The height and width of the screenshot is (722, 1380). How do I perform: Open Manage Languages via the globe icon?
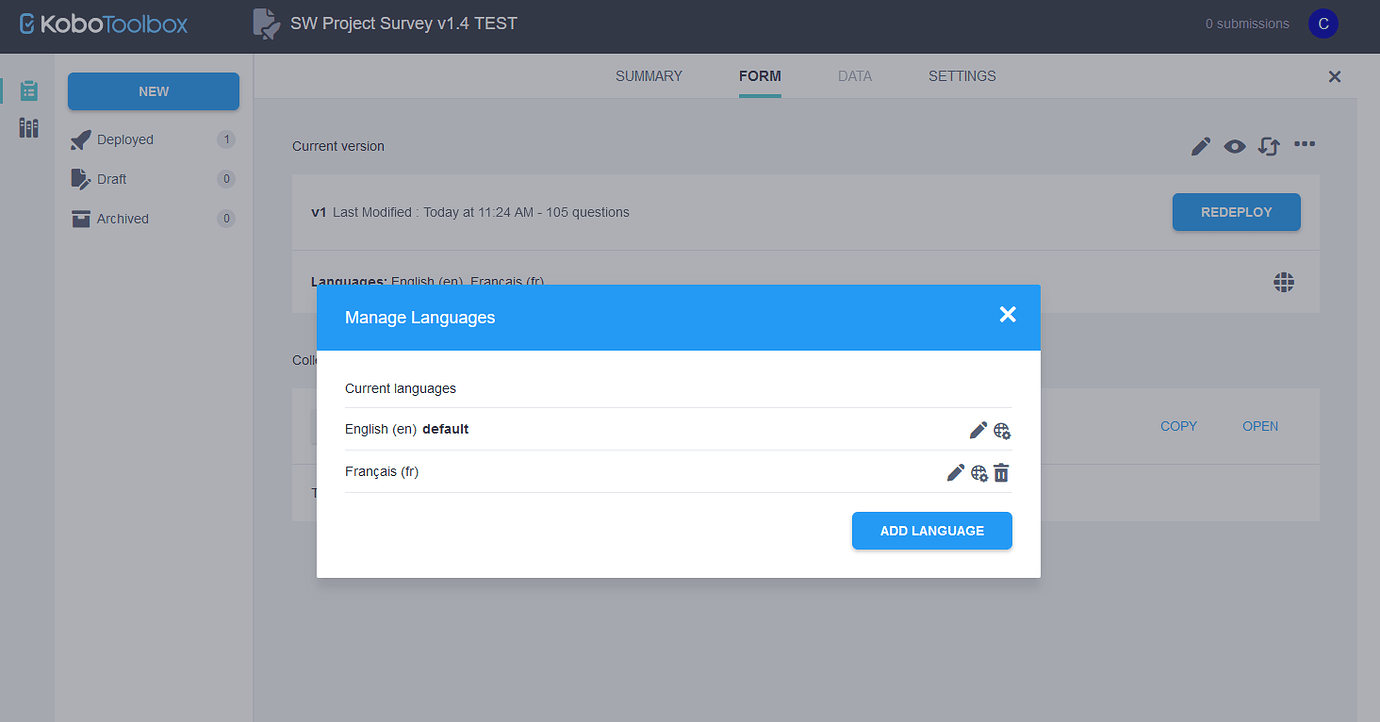(x=1283, y=282)
